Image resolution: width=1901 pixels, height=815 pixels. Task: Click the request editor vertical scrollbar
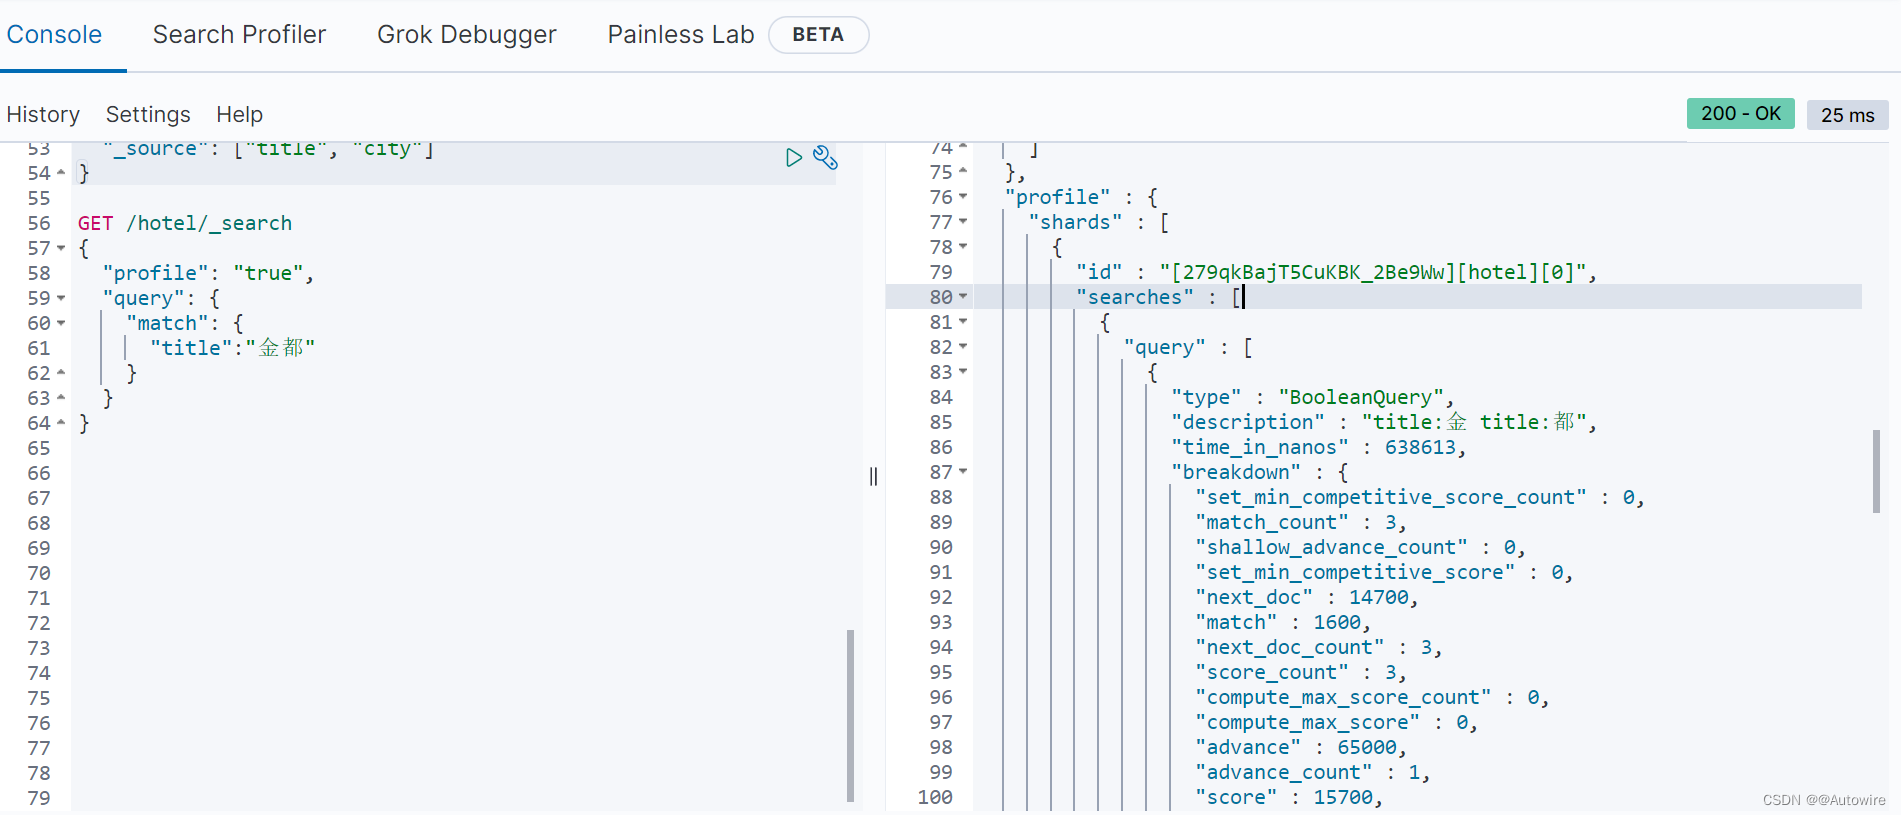[x=850, y=715]
